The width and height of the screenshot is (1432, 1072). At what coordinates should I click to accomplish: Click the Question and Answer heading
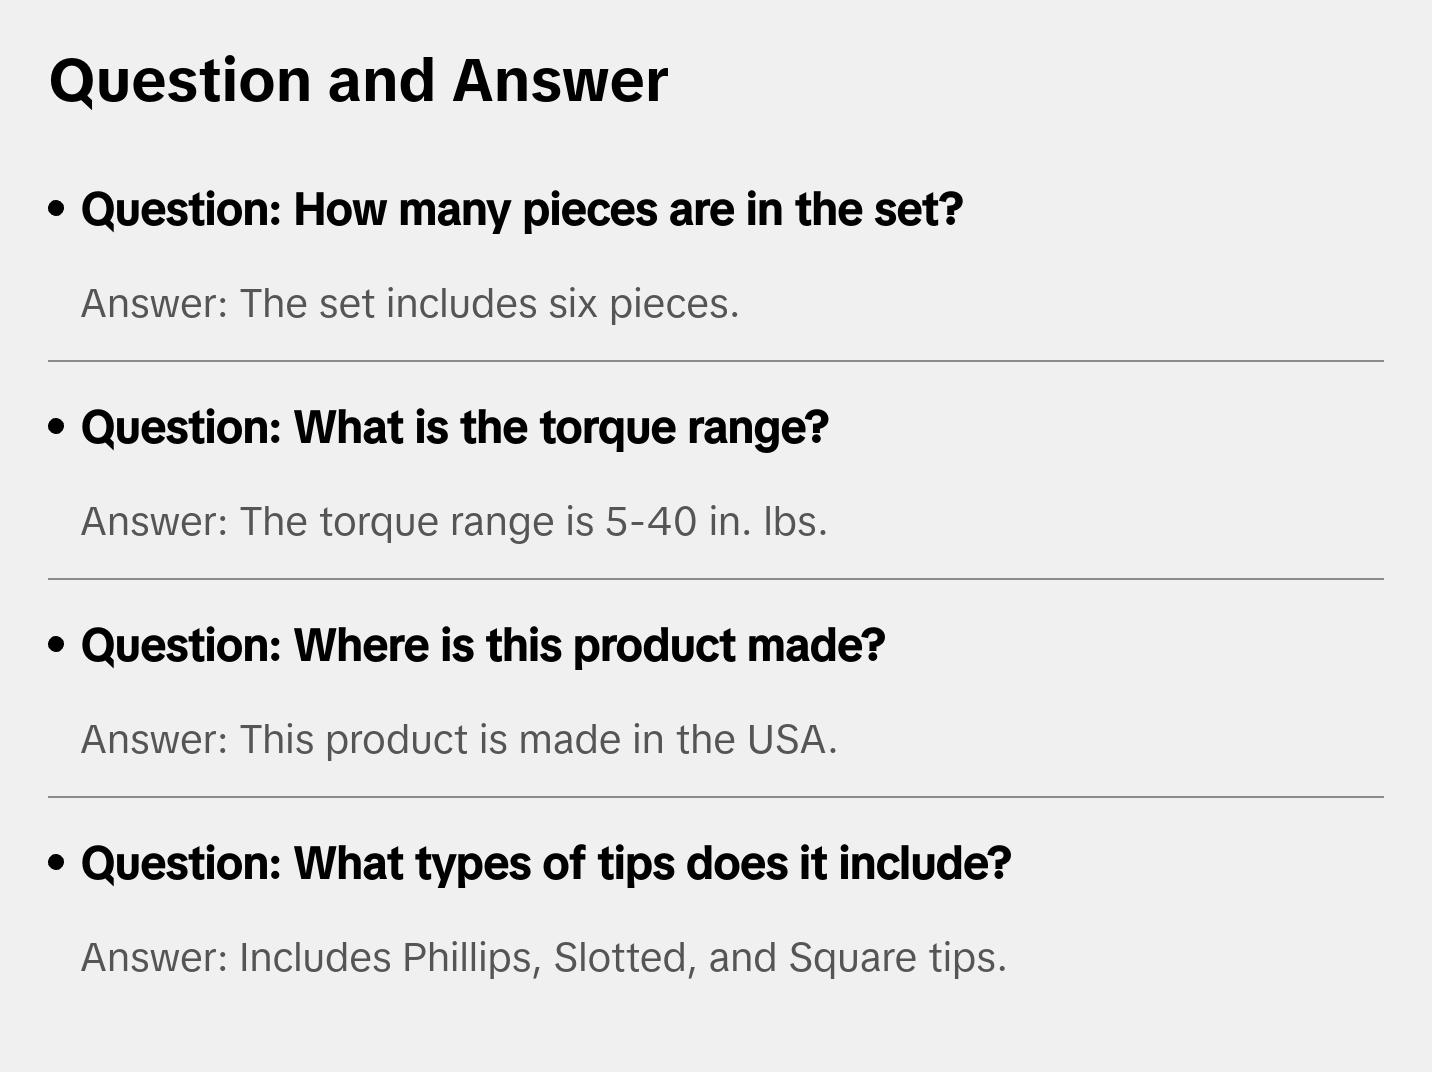point(358,80)
